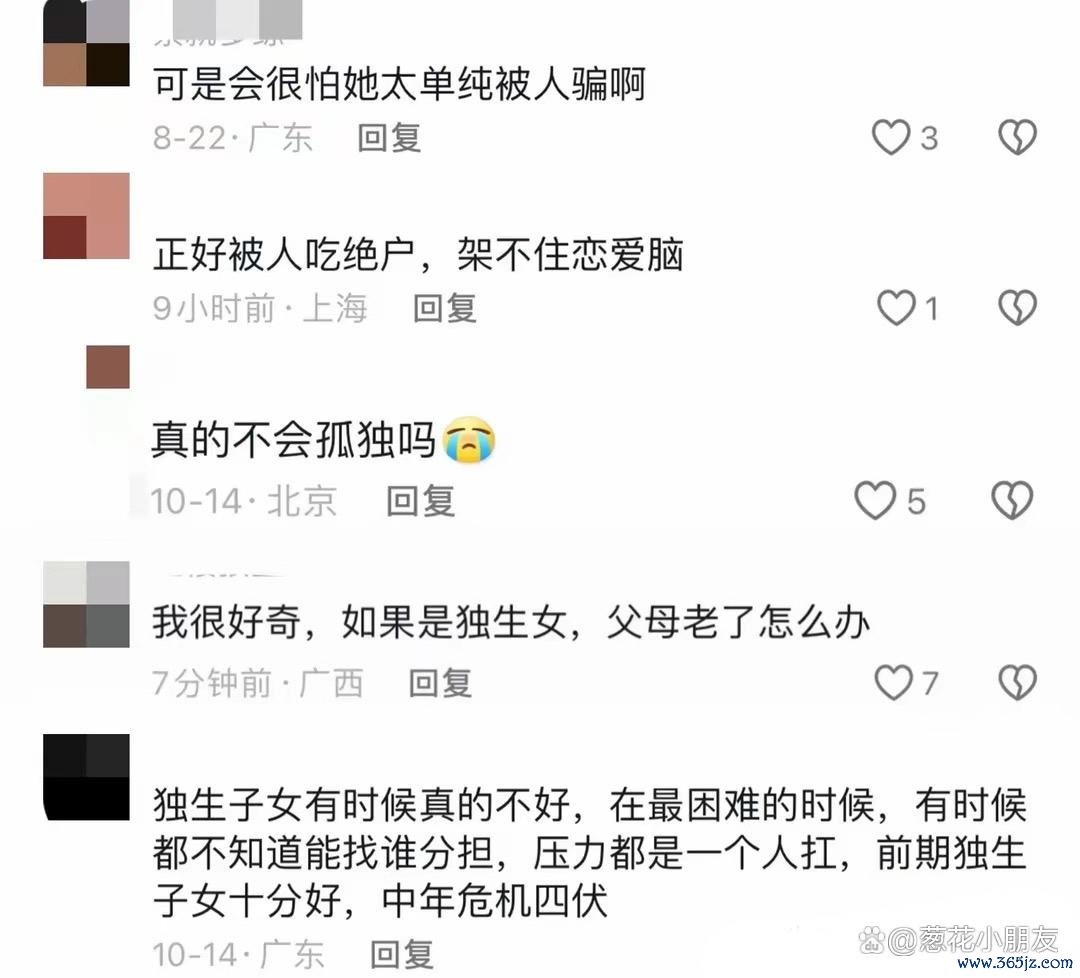
Task: Open the www.365jz.com watermark link
Action: [x=1014, y=963]
